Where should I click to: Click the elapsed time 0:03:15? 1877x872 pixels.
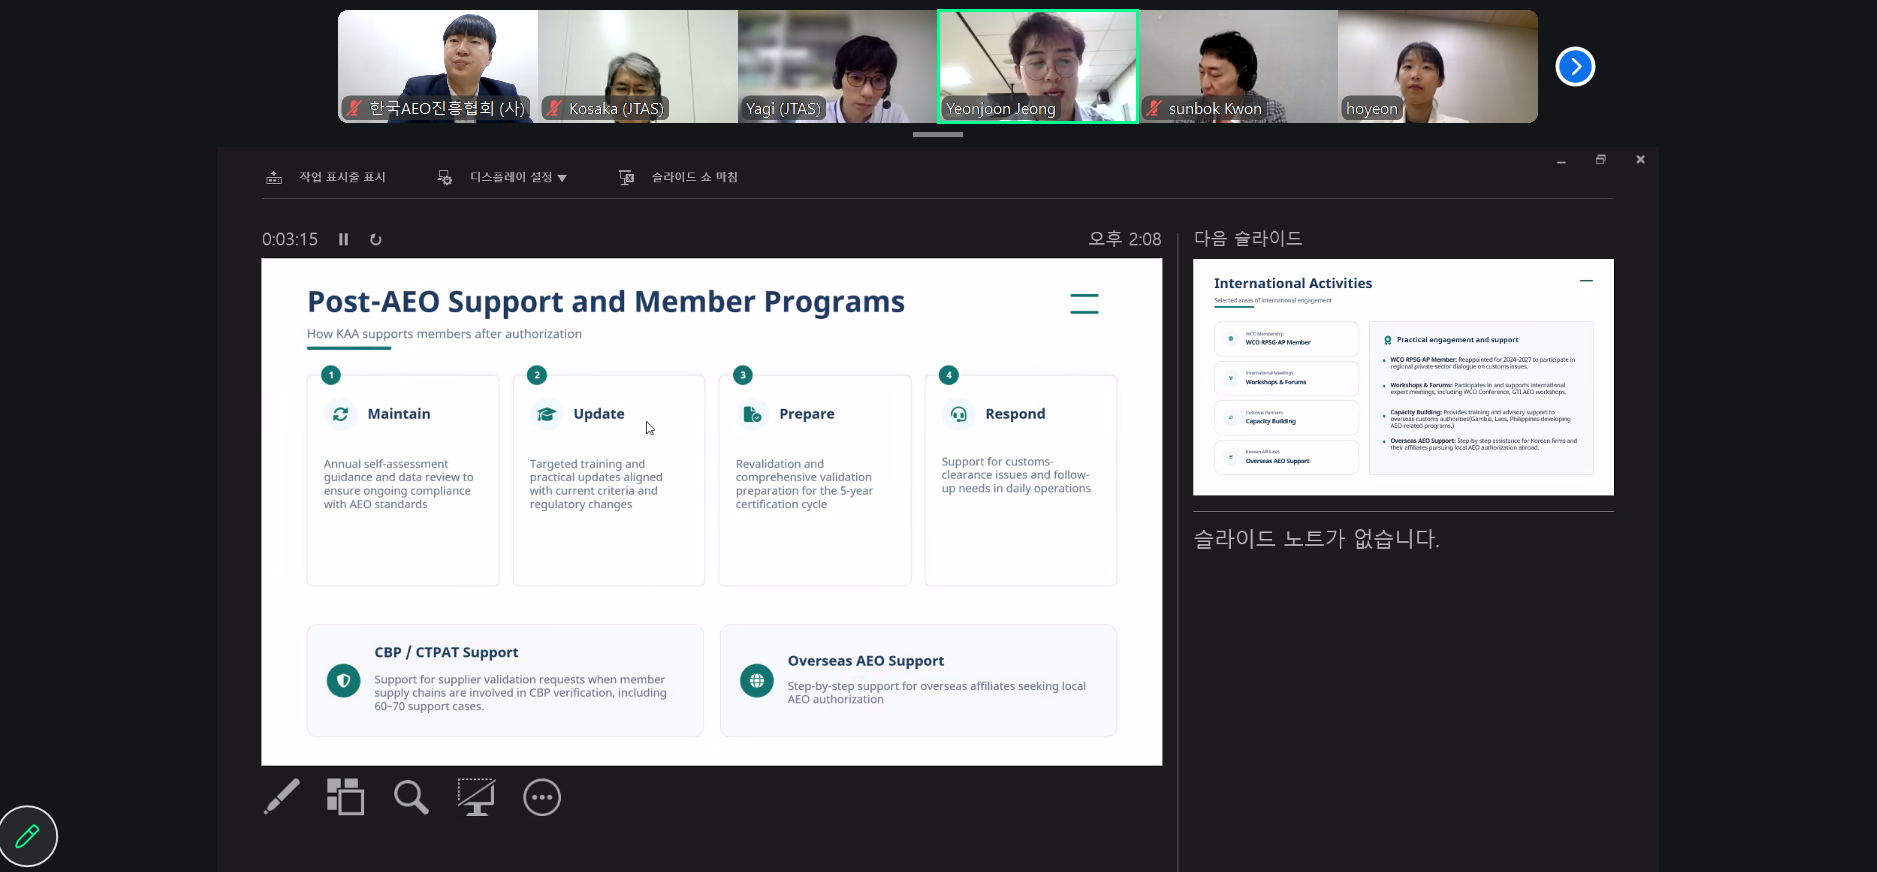tap(290, 239)
